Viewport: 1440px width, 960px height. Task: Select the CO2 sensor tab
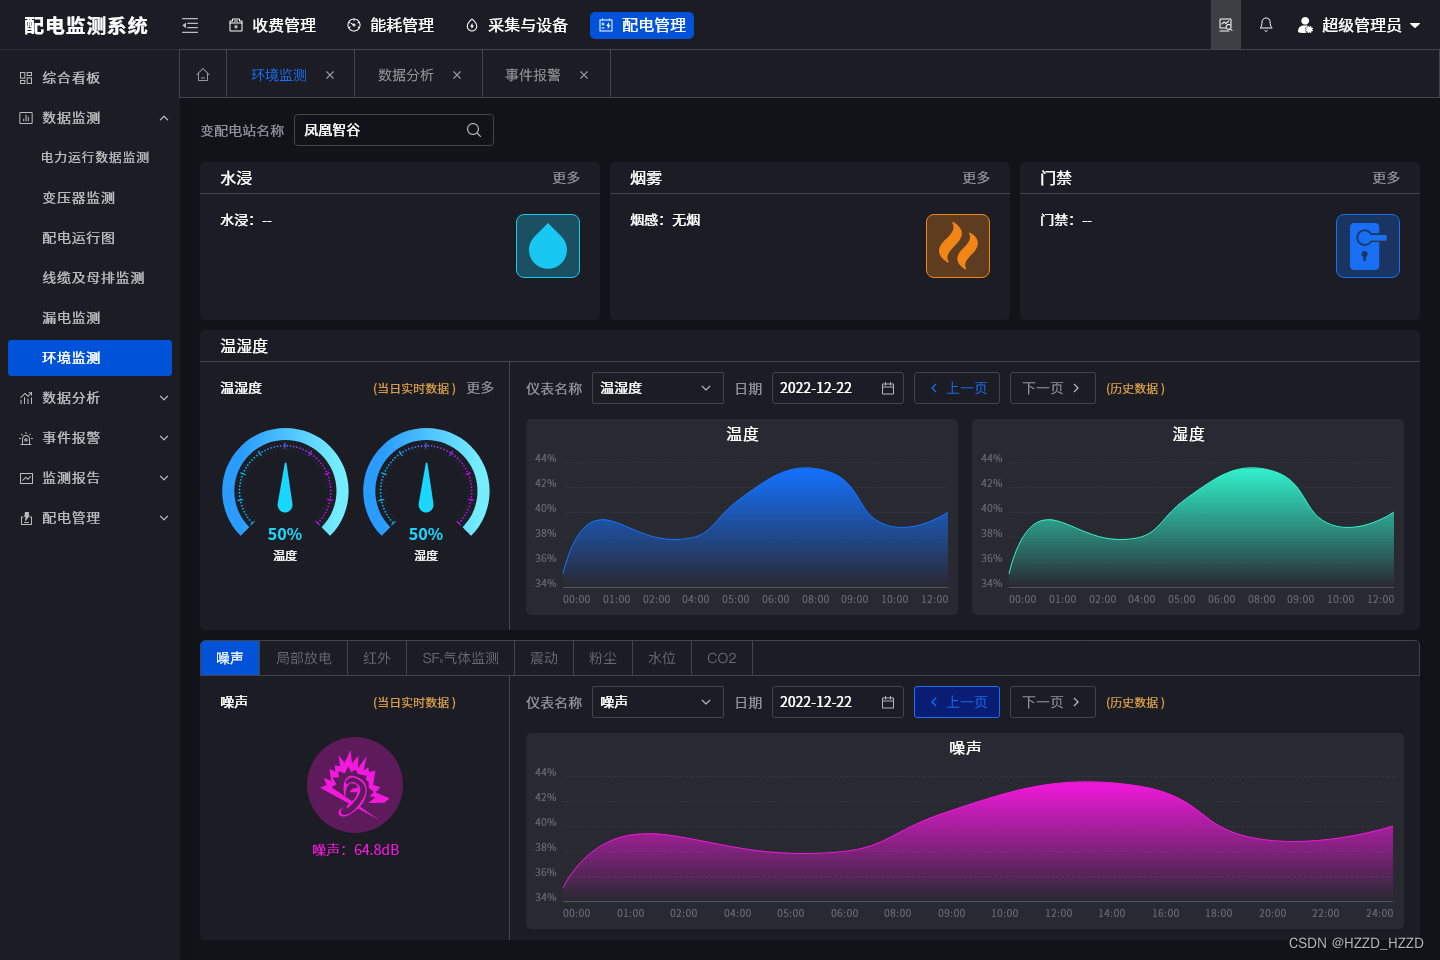point(722,658)
